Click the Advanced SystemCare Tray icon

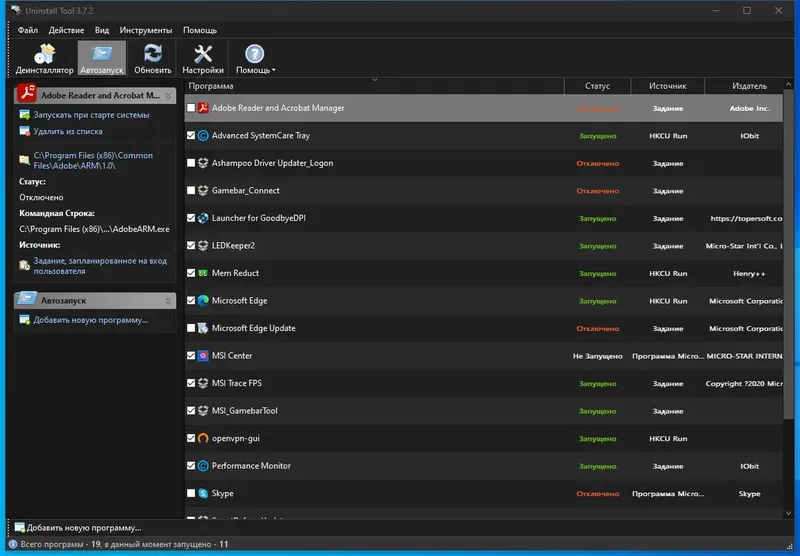coord(203,135)
